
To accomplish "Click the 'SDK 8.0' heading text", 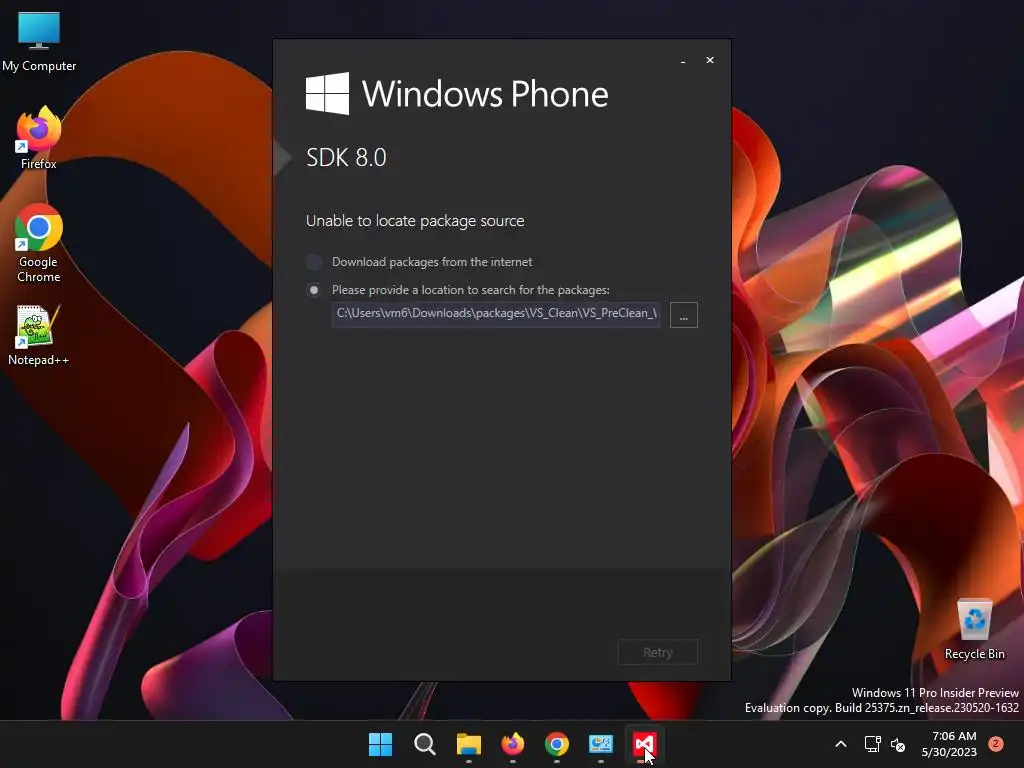I will coord(346,157).
